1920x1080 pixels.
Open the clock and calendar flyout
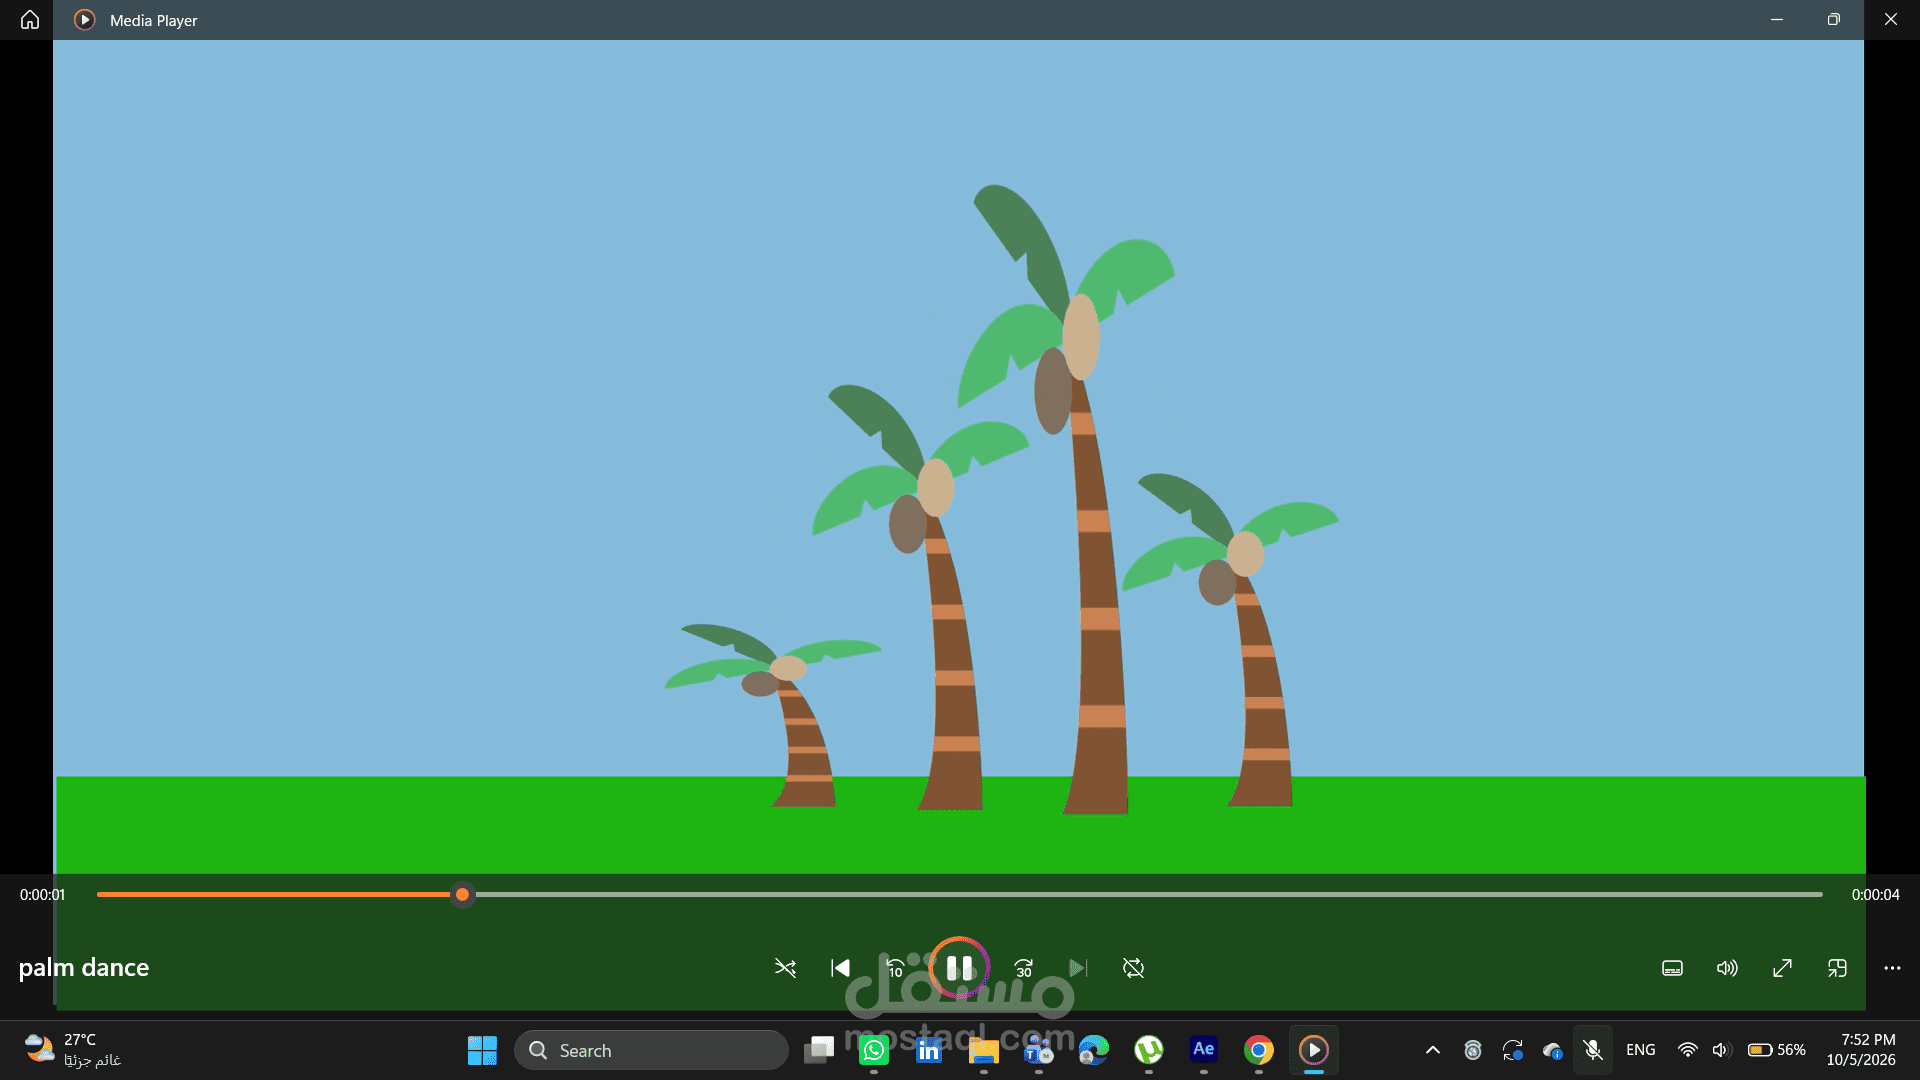tap(1861, 1050)
